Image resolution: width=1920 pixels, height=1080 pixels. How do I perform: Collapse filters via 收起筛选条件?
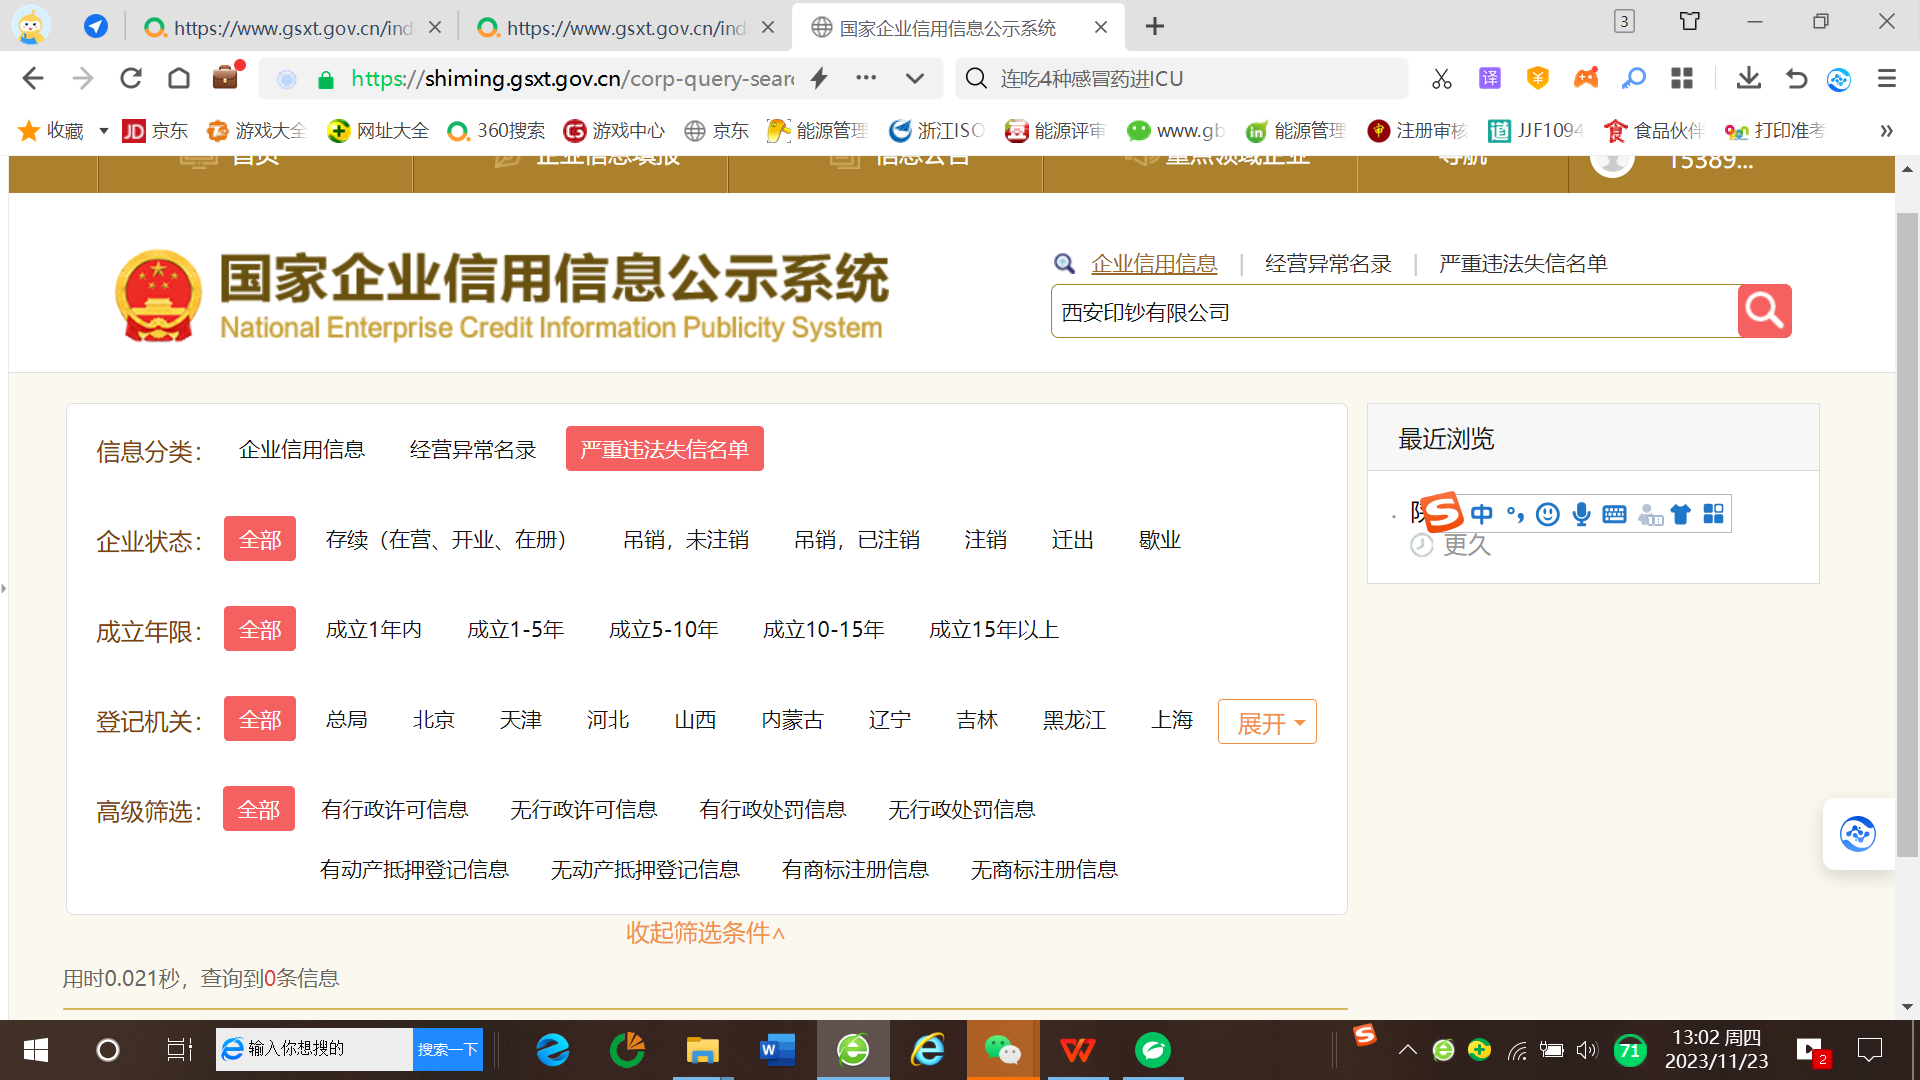(x=706, y=932)
